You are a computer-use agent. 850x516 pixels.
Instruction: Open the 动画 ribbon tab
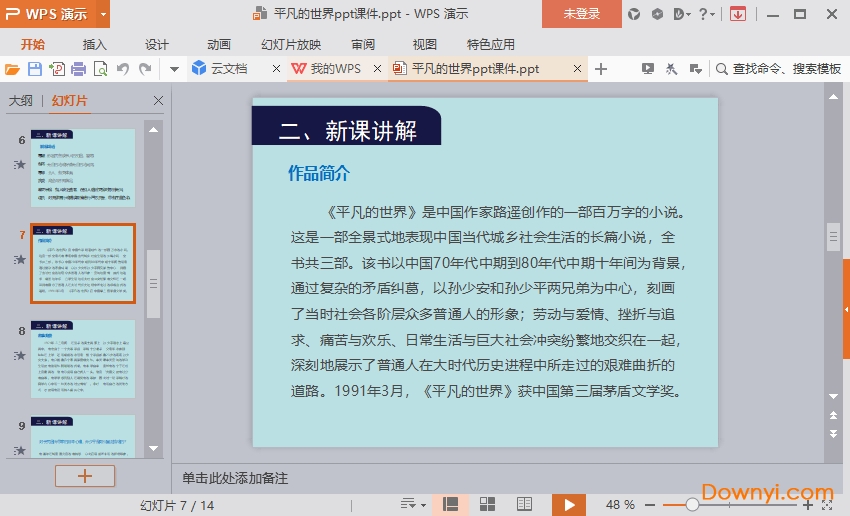pyautogui.click(x=219, y=44)
